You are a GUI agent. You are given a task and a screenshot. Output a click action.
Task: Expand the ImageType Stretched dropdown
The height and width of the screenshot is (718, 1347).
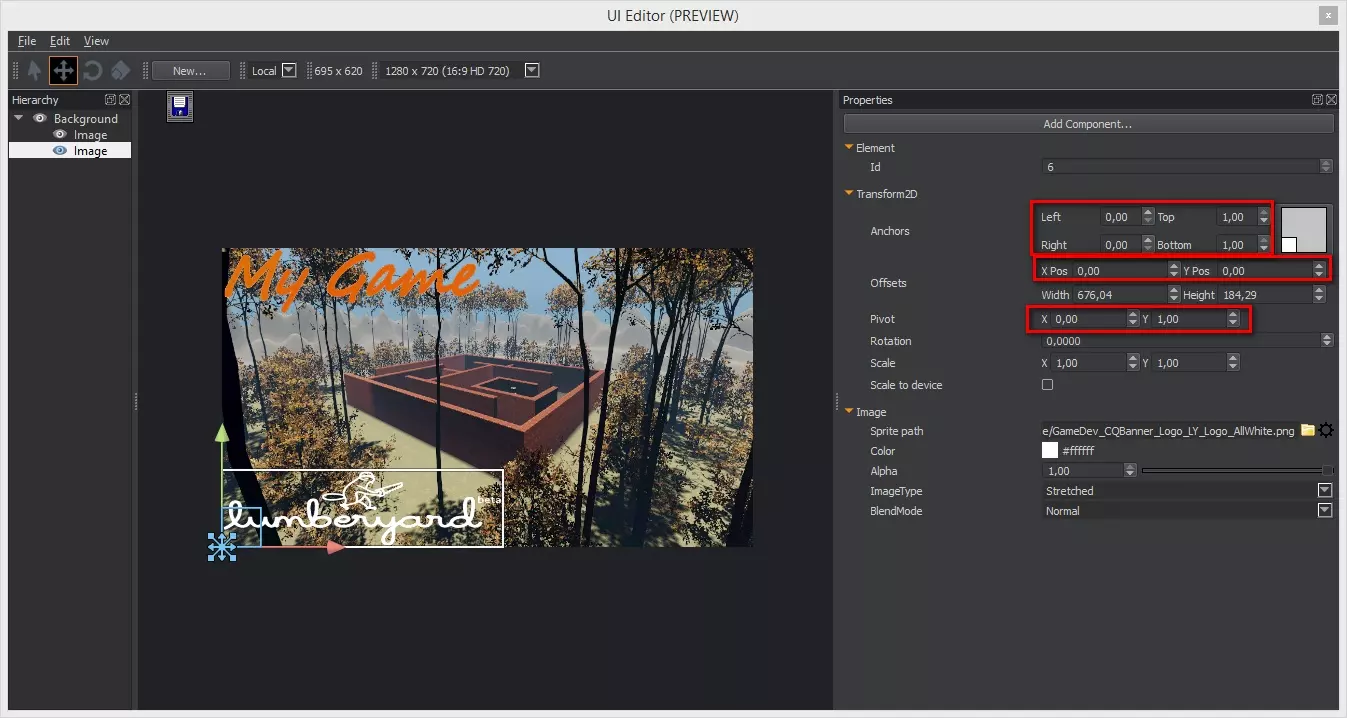click(1325, 491)
